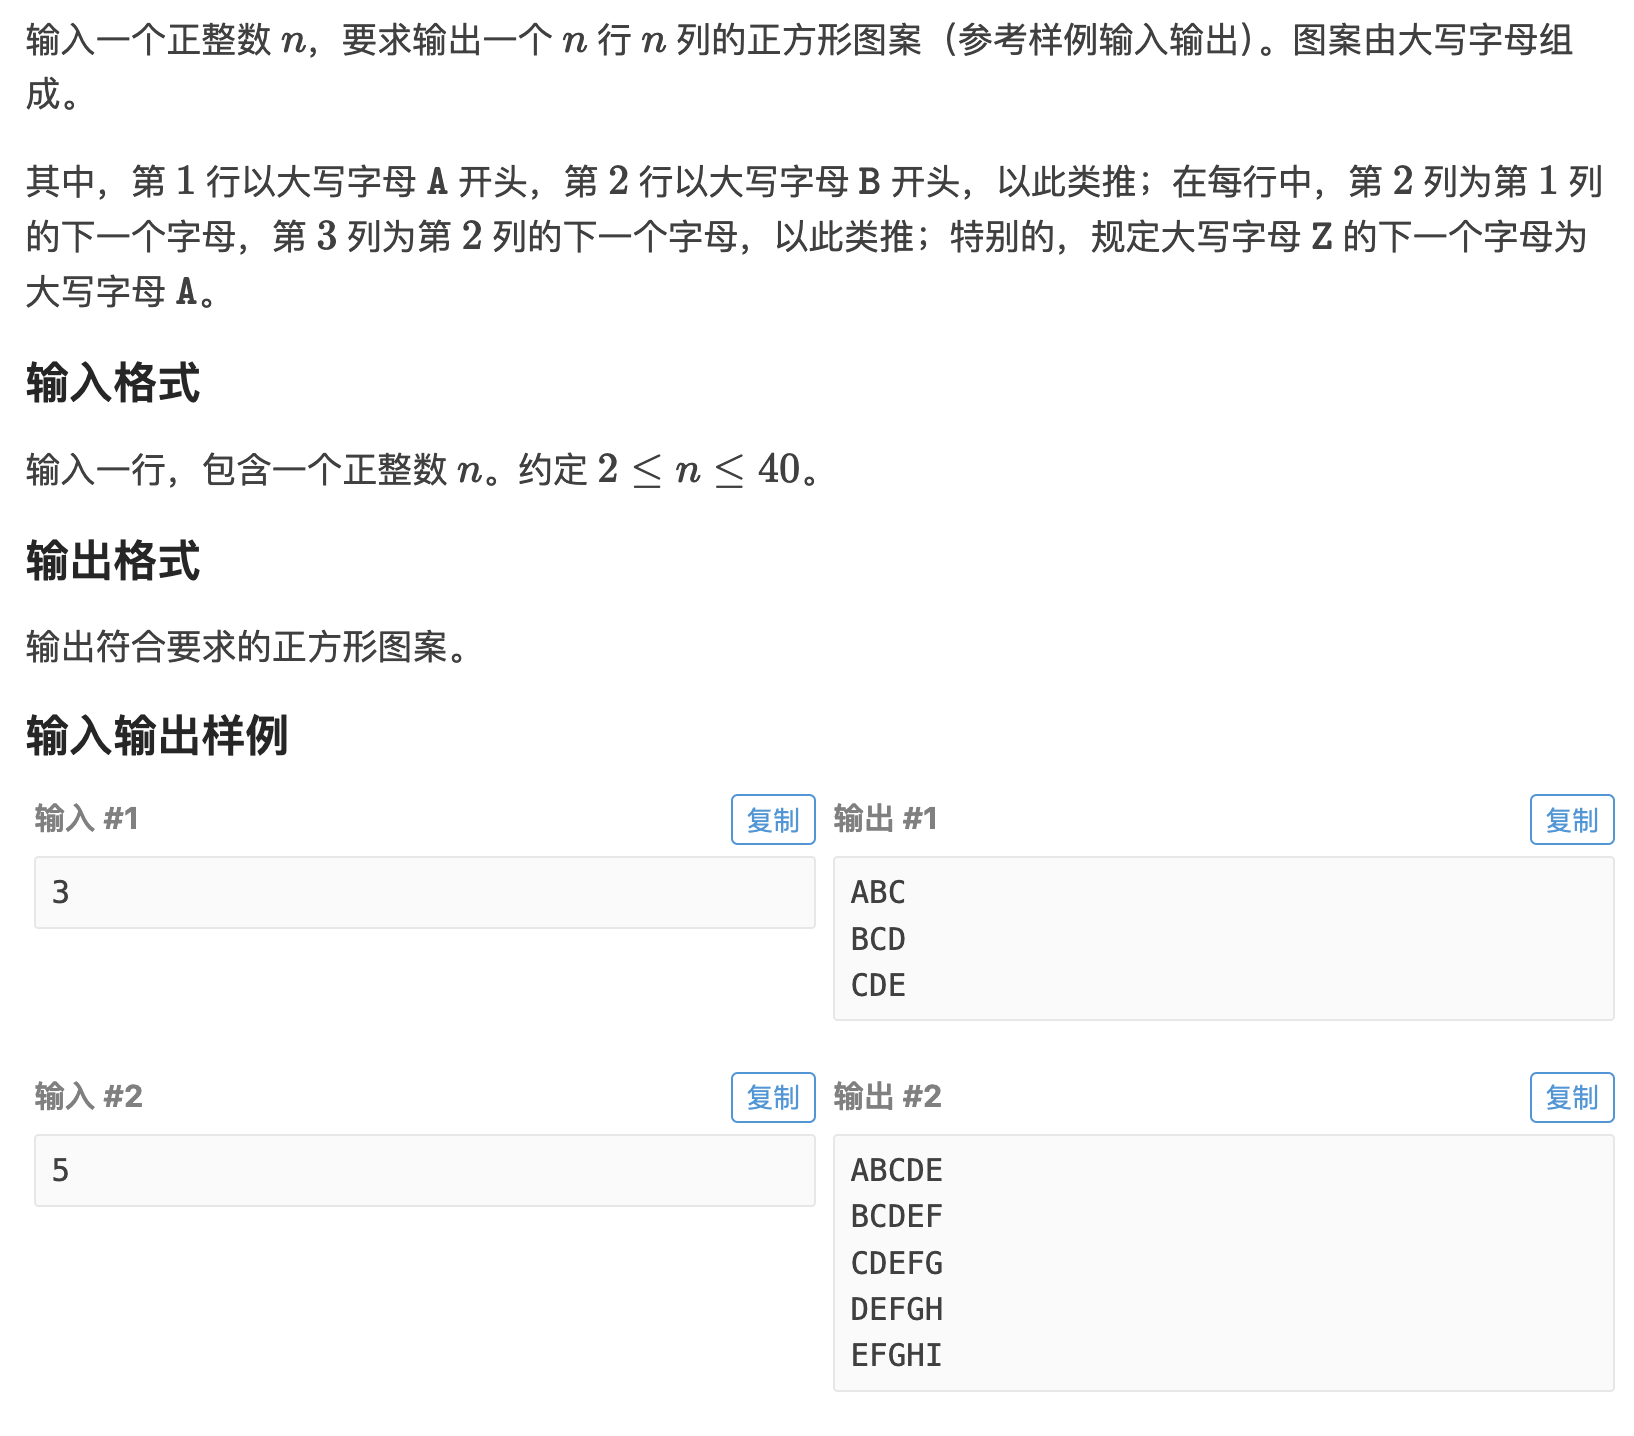This screenshot has width=1634, height=1436.
Task: Click the 输出 #2 label
Action: (x=887, y=1097)
